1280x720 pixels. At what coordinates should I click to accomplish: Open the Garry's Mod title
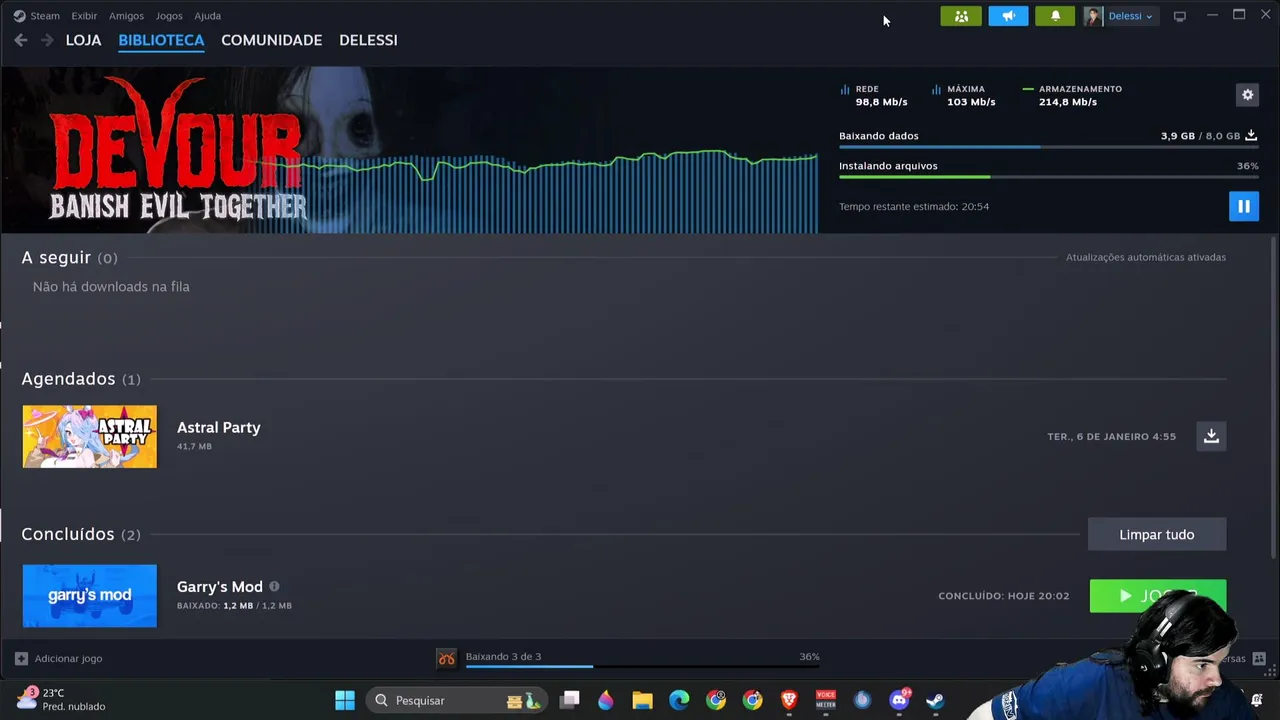[220, 587]
